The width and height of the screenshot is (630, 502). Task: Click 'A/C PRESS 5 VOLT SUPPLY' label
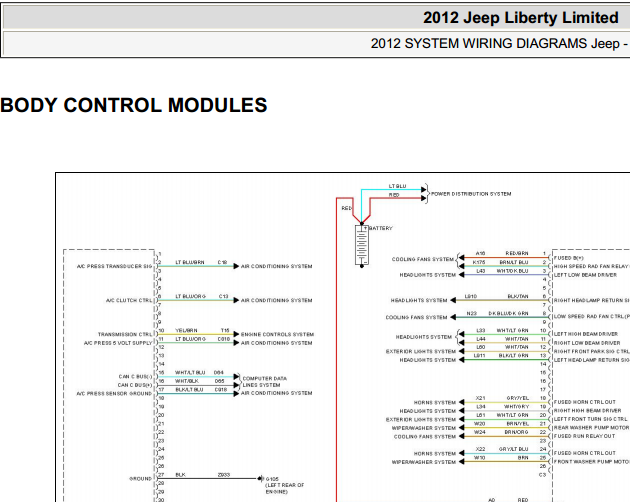pyautogui.click(x=118, y=343)
